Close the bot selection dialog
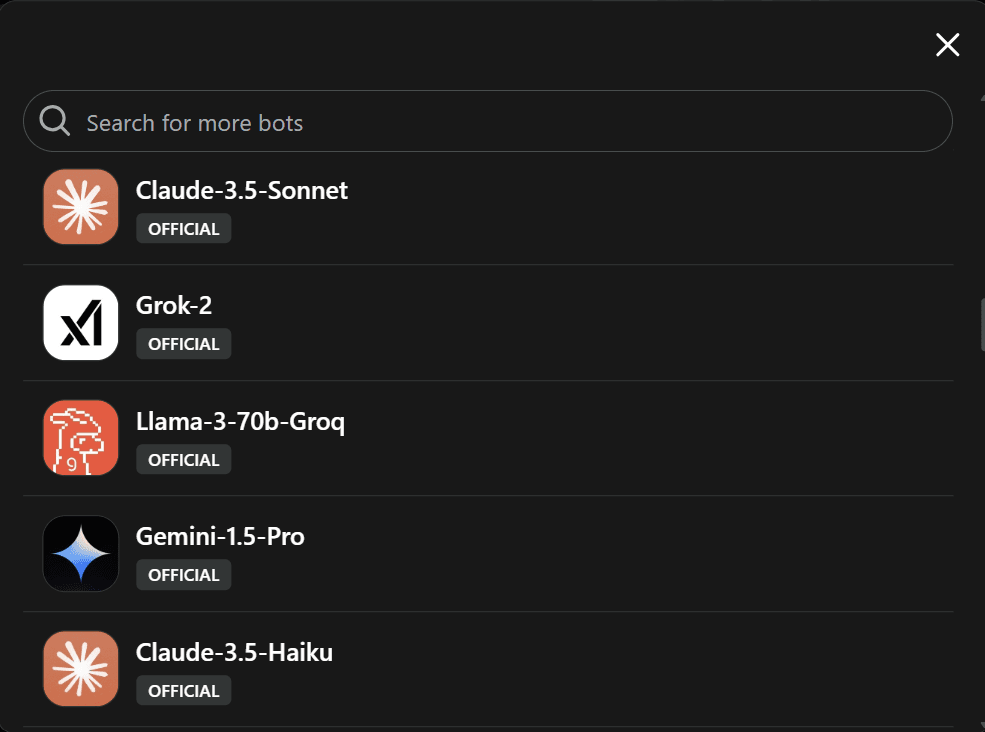Screen dimensions: 985x732 946,44
